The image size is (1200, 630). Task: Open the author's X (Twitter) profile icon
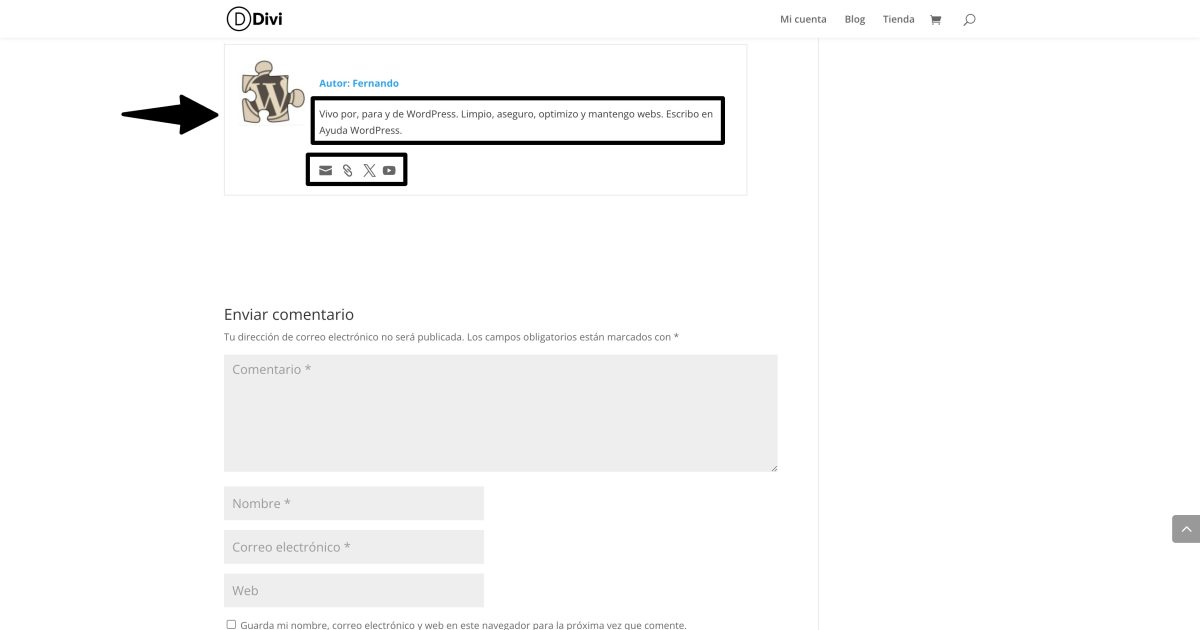(x=369, y=171)
